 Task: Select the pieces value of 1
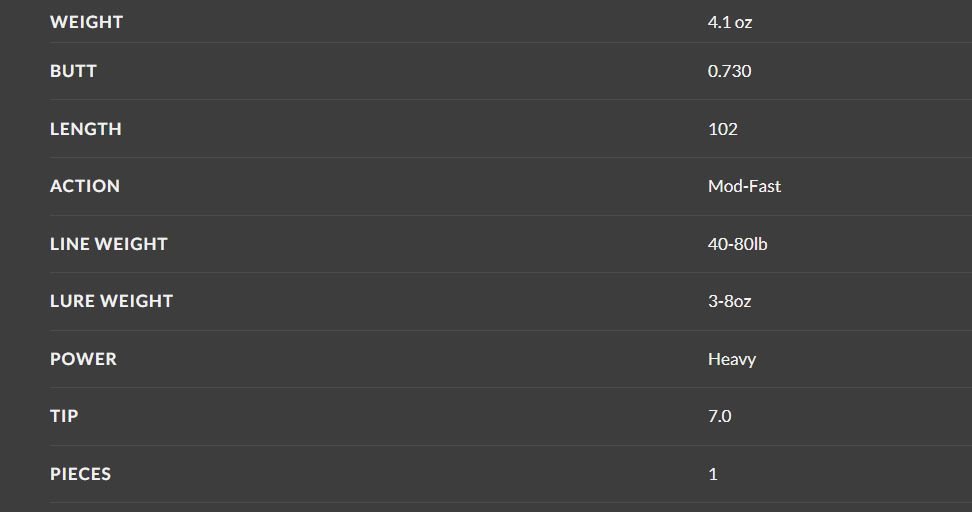pos(713,474)
